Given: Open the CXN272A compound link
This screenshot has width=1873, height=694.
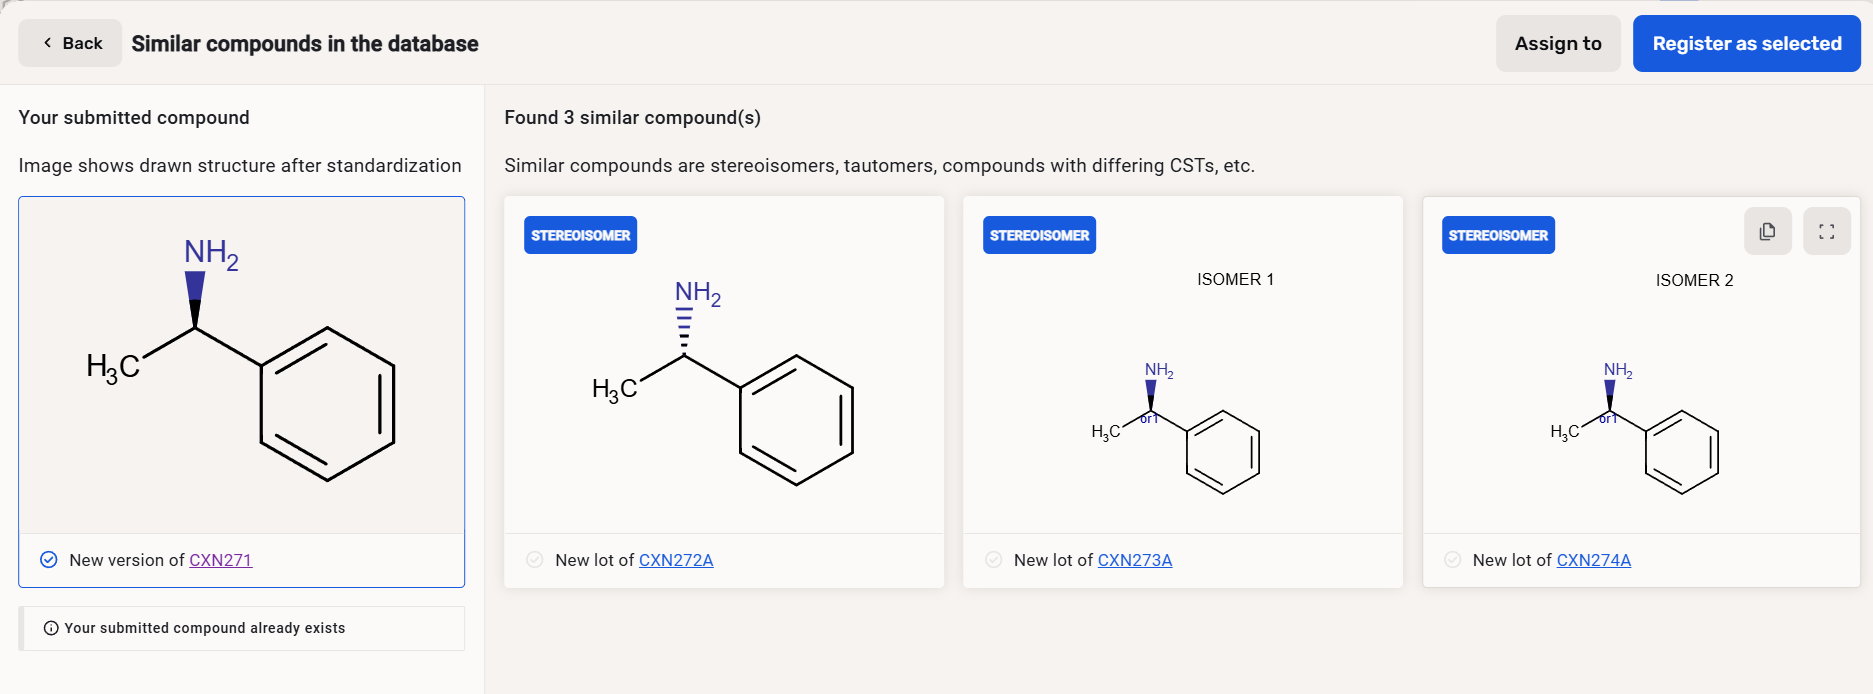Looking at the screenshot, I should click(x=675, y=560).
